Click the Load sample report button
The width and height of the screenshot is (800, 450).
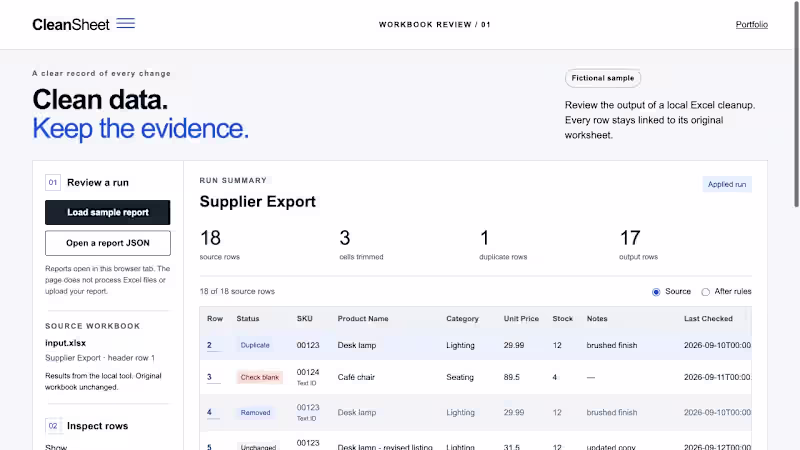point(108,212)
